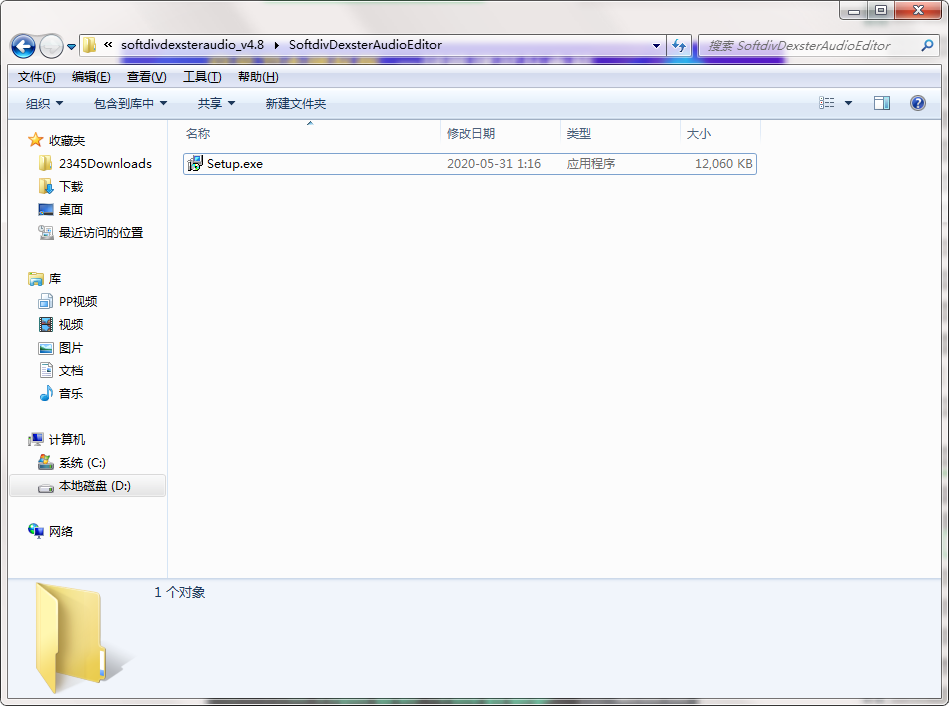Open 图片 library
949x706 pixels.
pos(71,348)
